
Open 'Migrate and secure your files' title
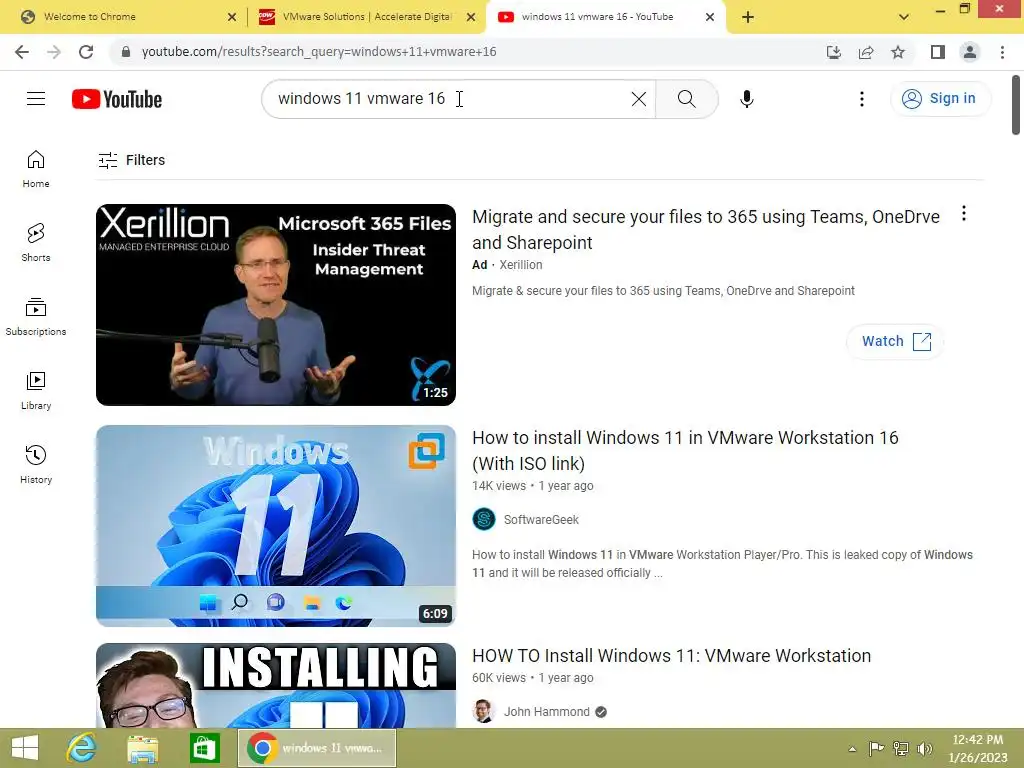click(706, 229)
